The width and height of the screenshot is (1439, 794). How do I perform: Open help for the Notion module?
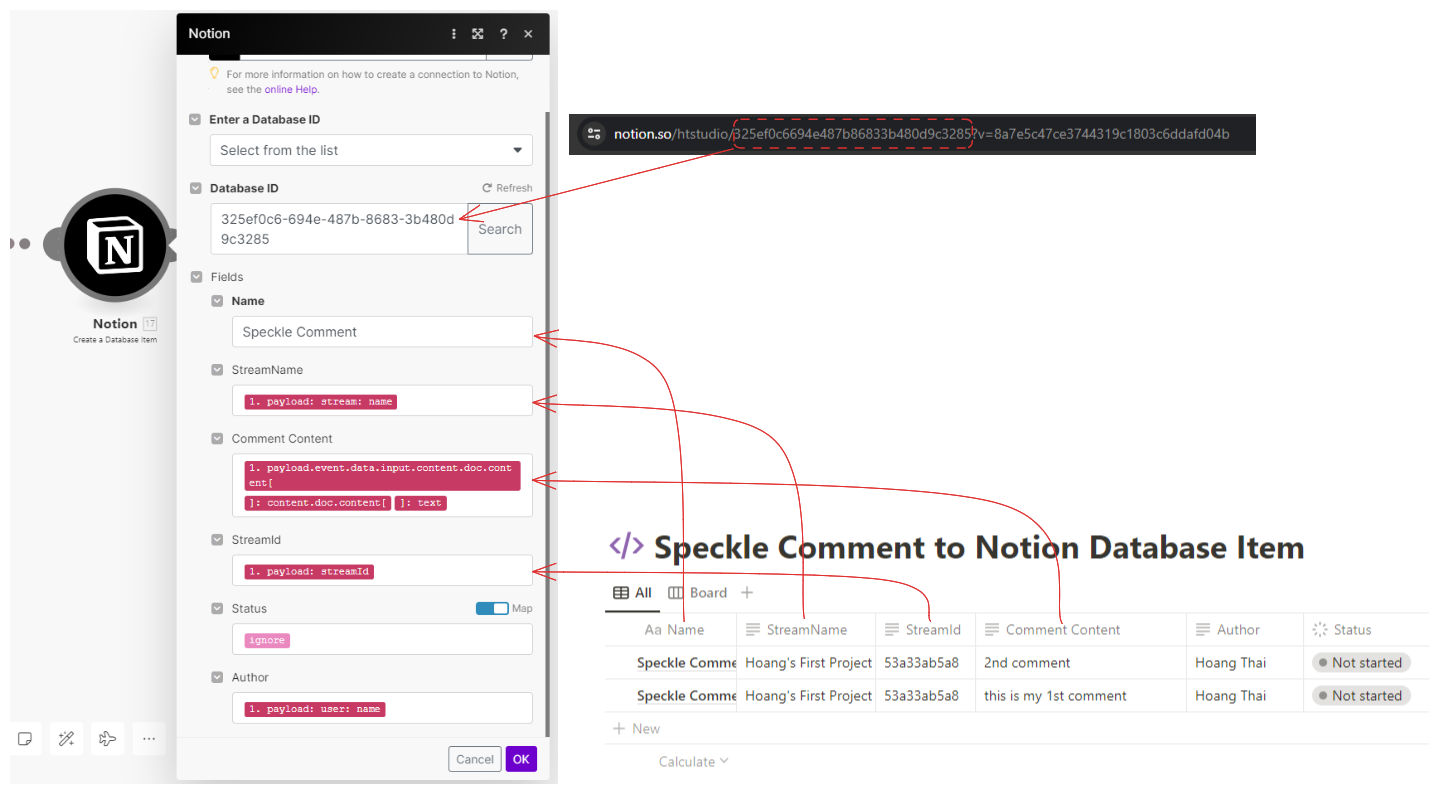(503, 34)
